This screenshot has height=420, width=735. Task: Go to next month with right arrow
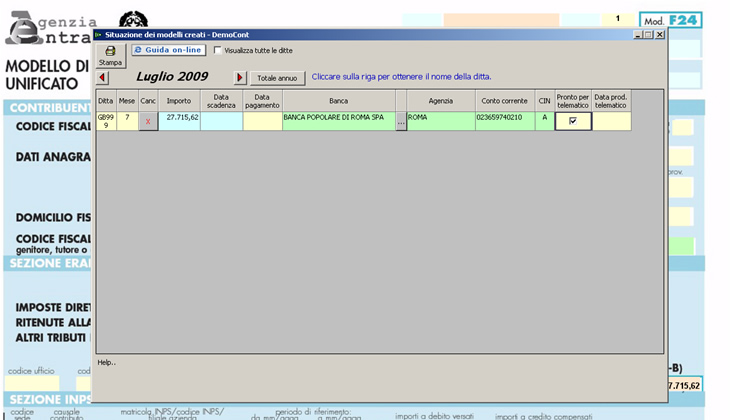[240, 77]
